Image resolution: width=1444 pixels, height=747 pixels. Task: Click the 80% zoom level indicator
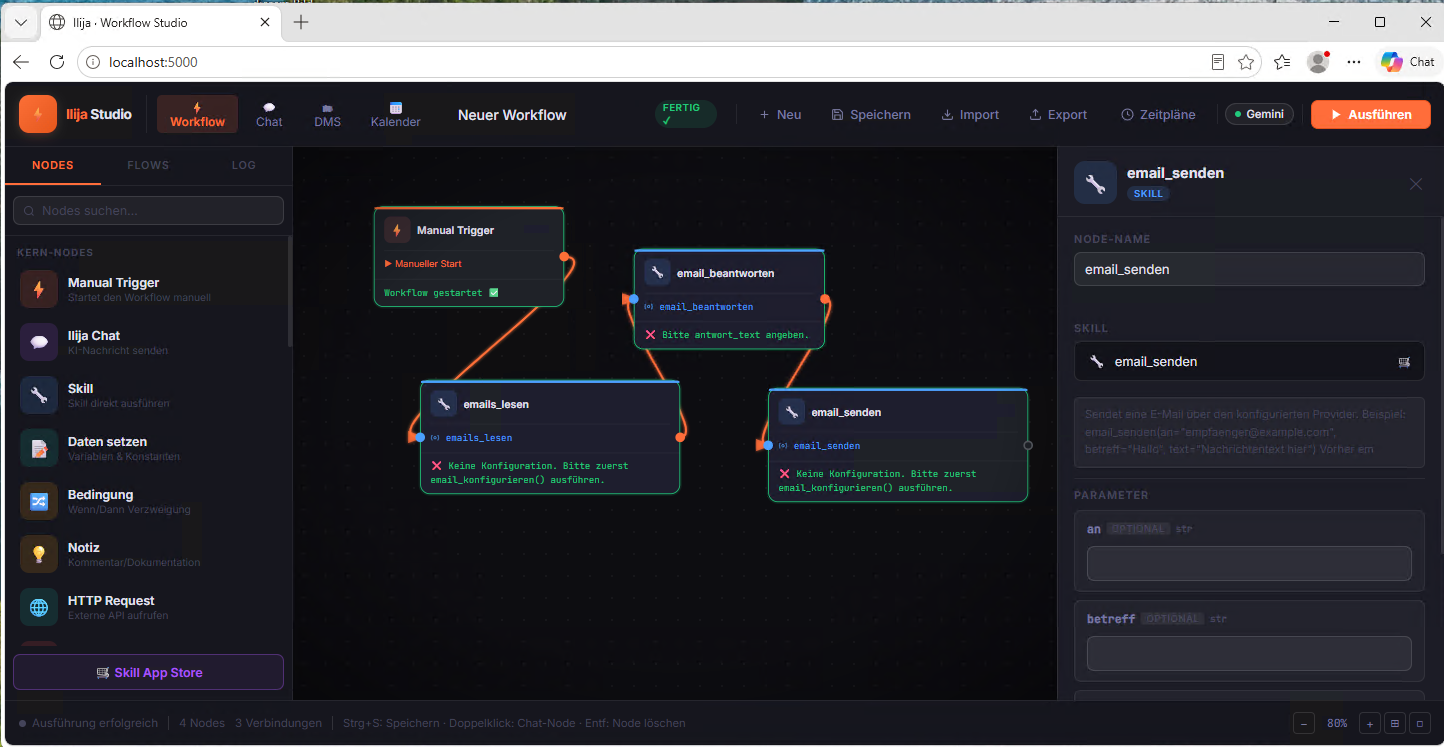click(x=1337, y=723)
